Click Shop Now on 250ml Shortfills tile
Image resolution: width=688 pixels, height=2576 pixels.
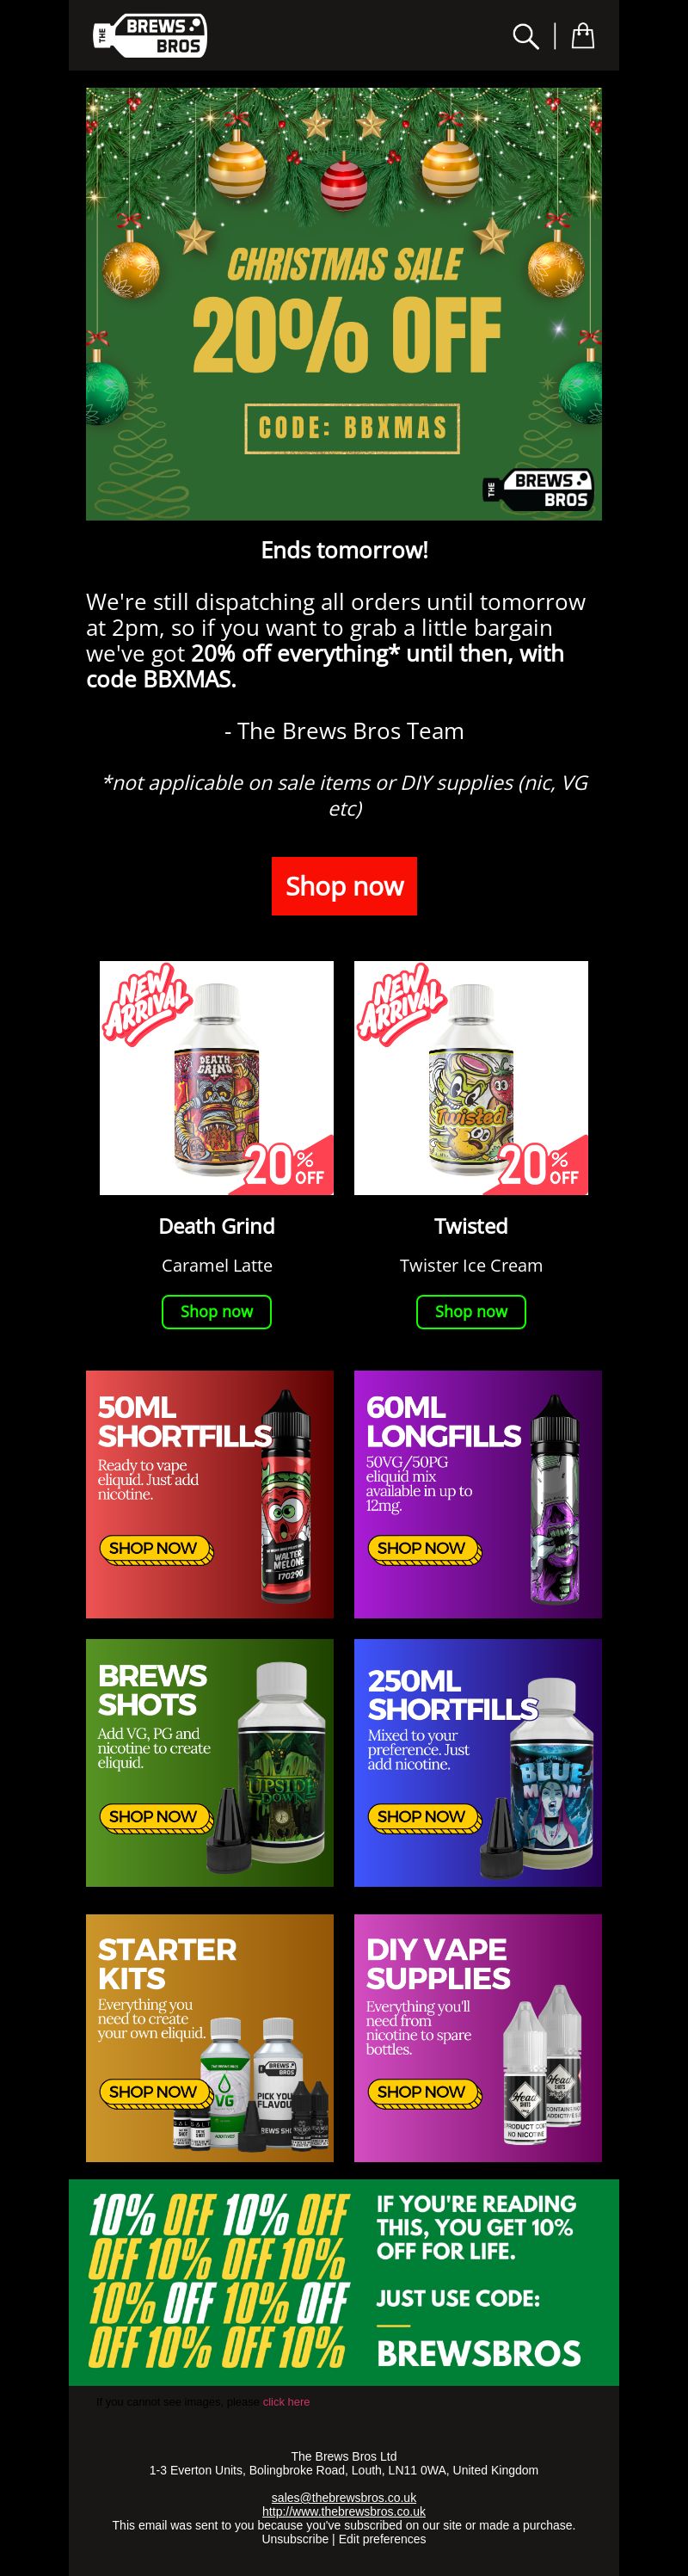[x=423, y=1817]
